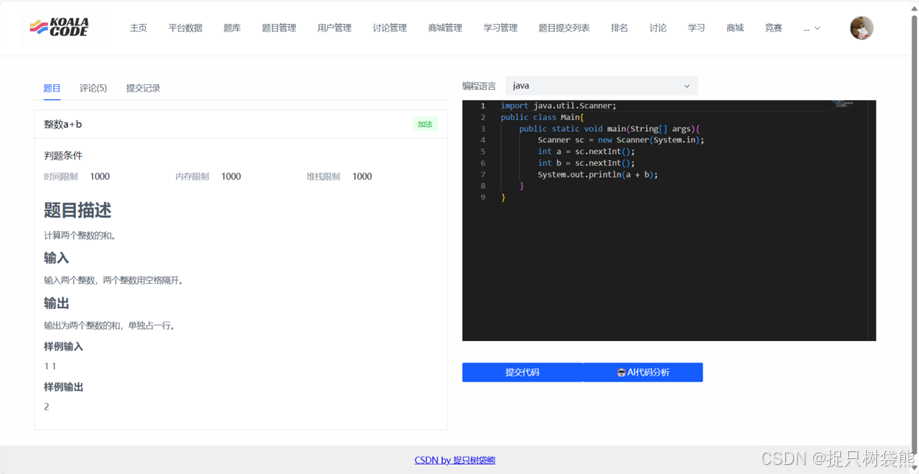Click the 样例输入 heading
The height and width of the screenshot is (474, 919).
tap(63, 347)
